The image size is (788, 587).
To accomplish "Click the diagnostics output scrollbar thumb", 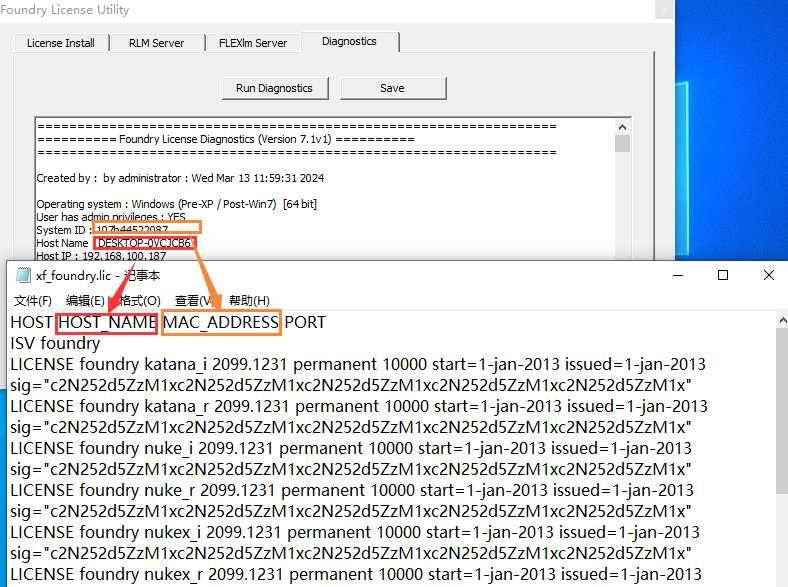I will pyautogui.click(x=622, y=143).
